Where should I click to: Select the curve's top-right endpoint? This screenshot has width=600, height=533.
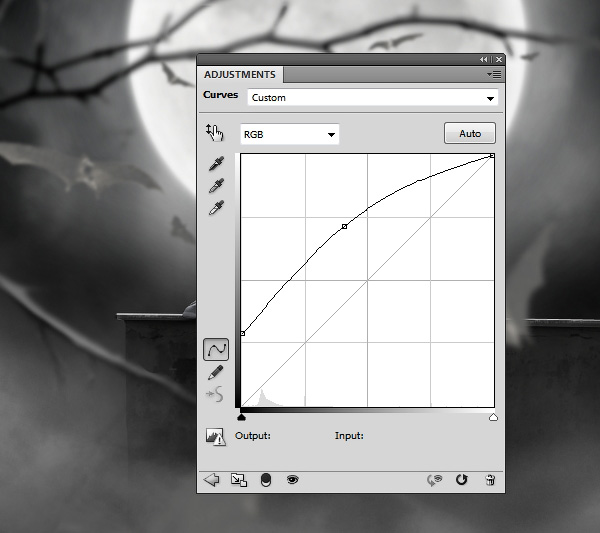[x=492, y=156]
